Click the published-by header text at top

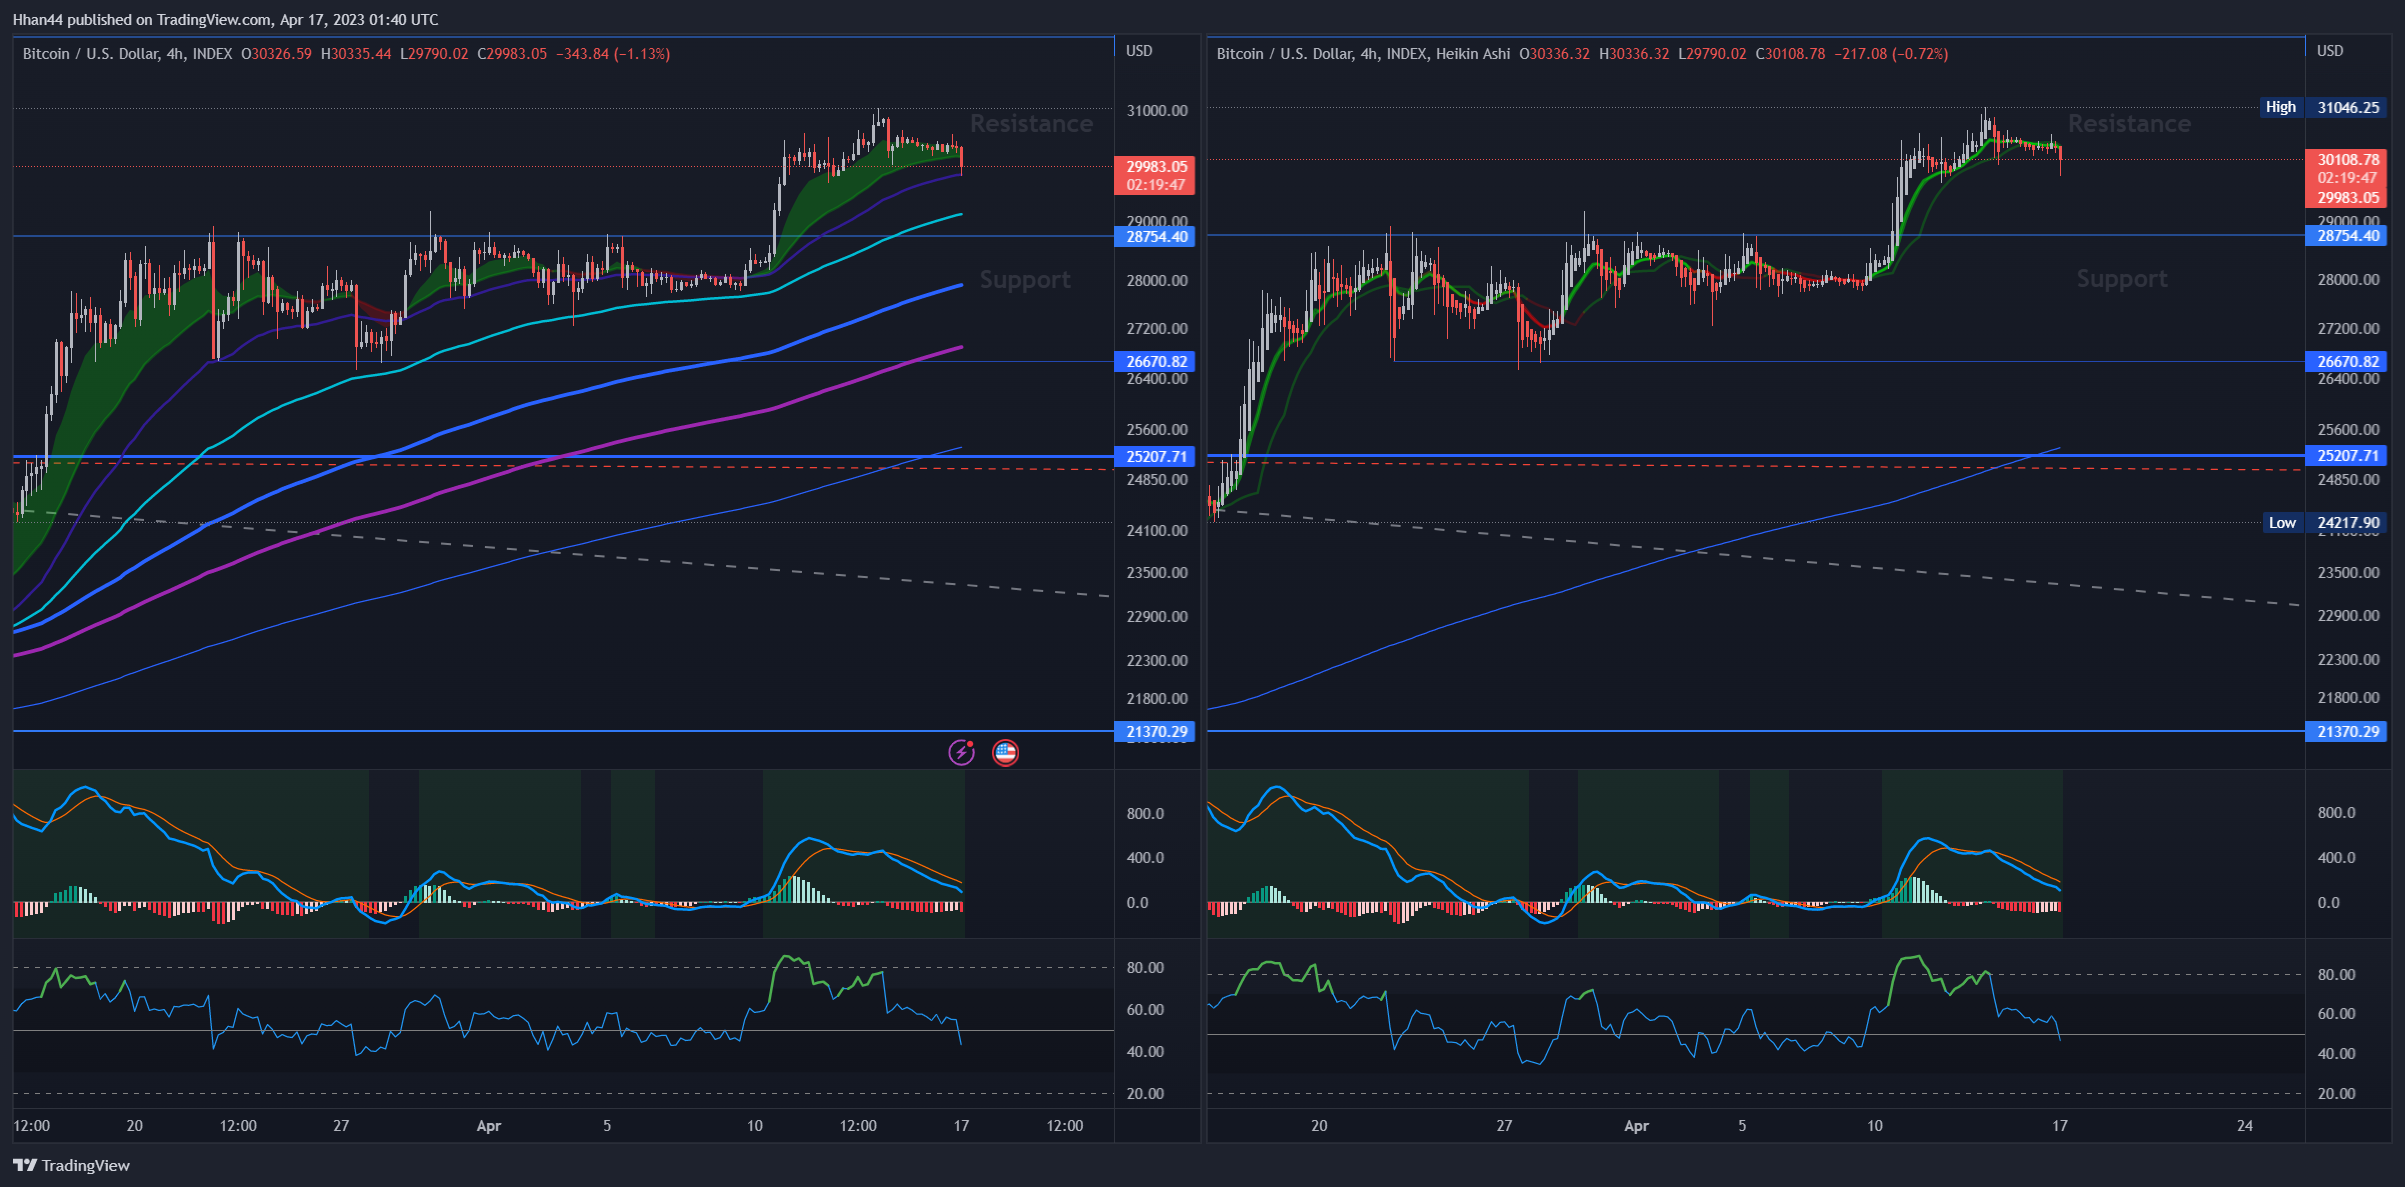click(225, 19)
